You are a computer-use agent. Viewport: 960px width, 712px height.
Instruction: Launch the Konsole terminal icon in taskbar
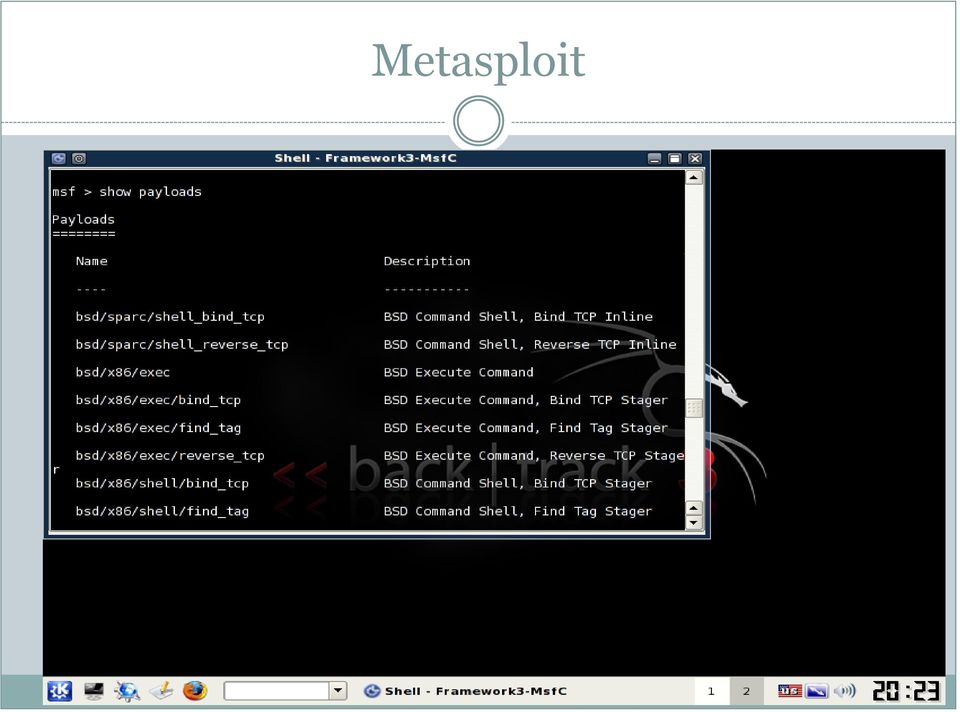94,691
